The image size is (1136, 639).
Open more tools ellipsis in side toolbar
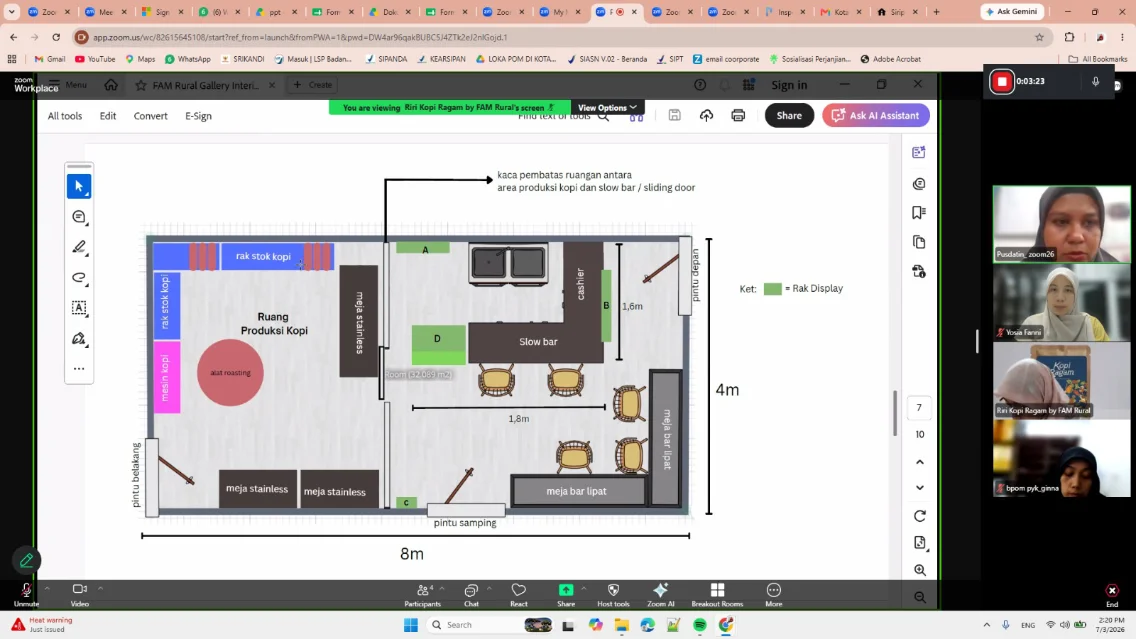point(79,369)
